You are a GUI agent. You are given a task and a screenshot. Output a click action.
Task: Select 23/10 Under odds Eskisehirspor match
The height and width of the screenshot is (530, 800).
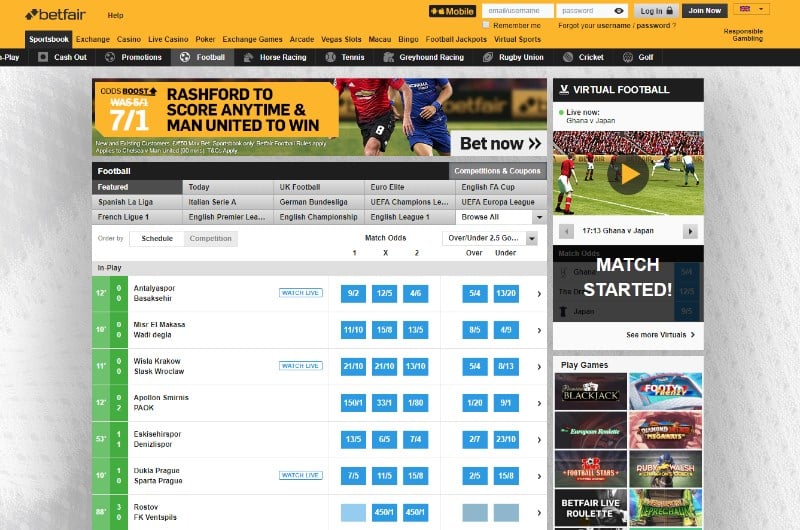pyautogui.click(x=506, y=439)
